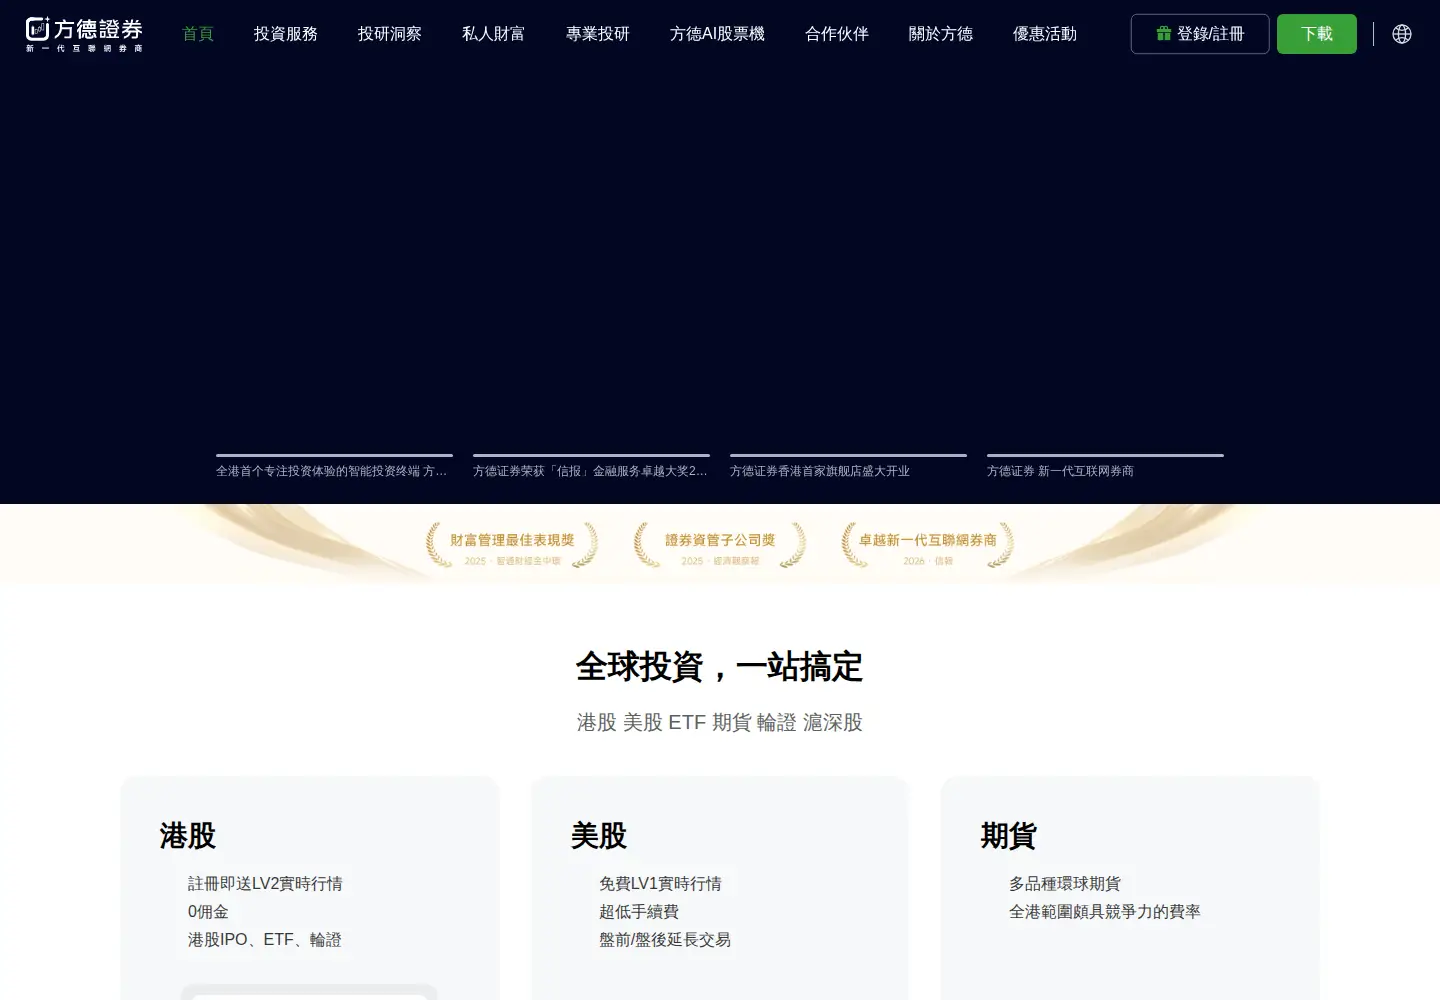Select banner slide 方德证券荣获「信报」金融服务卓越大奖
This screenshot has width=1440, height=1000.
pos(591,468)
